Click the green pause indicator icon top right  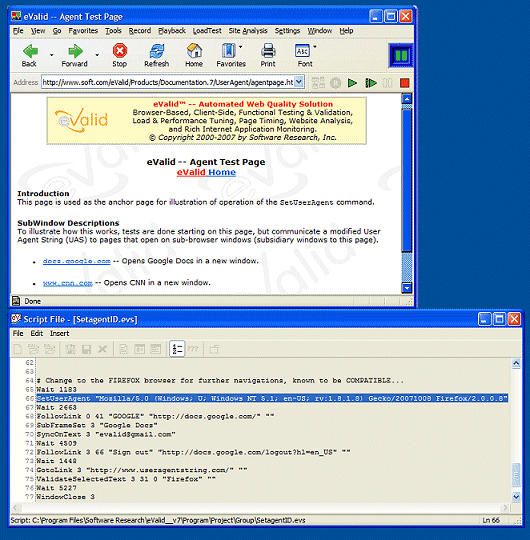[x=401, y=55]
